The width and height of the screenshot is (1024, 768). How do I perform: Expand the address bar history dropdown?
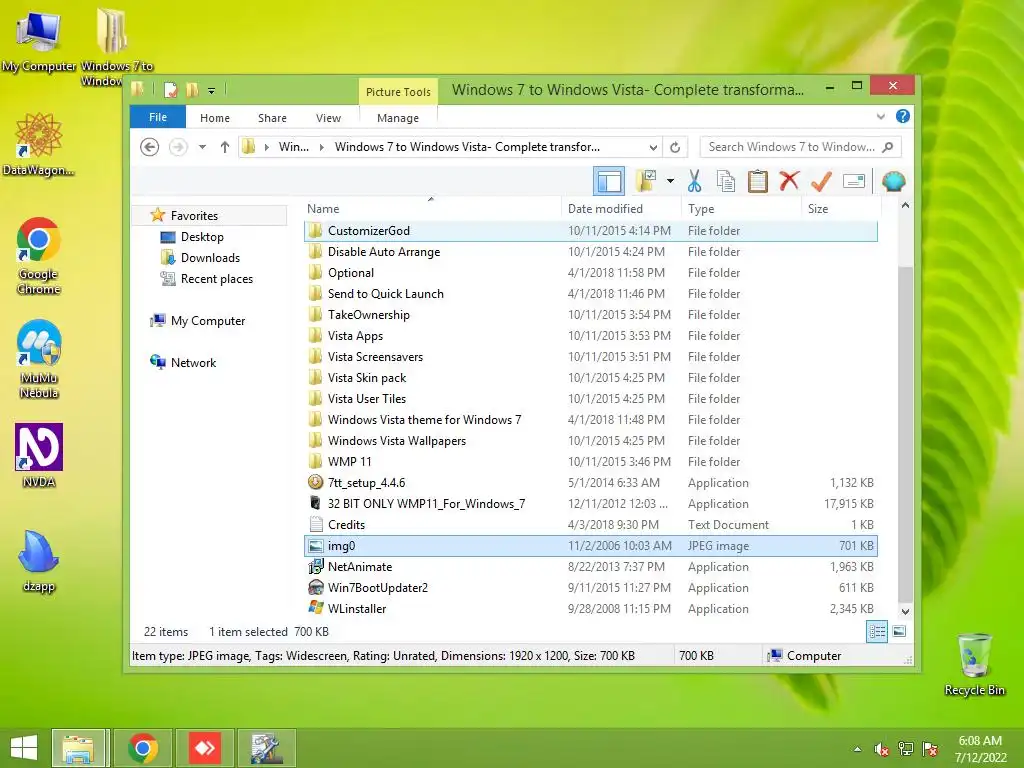pos(652,147)
